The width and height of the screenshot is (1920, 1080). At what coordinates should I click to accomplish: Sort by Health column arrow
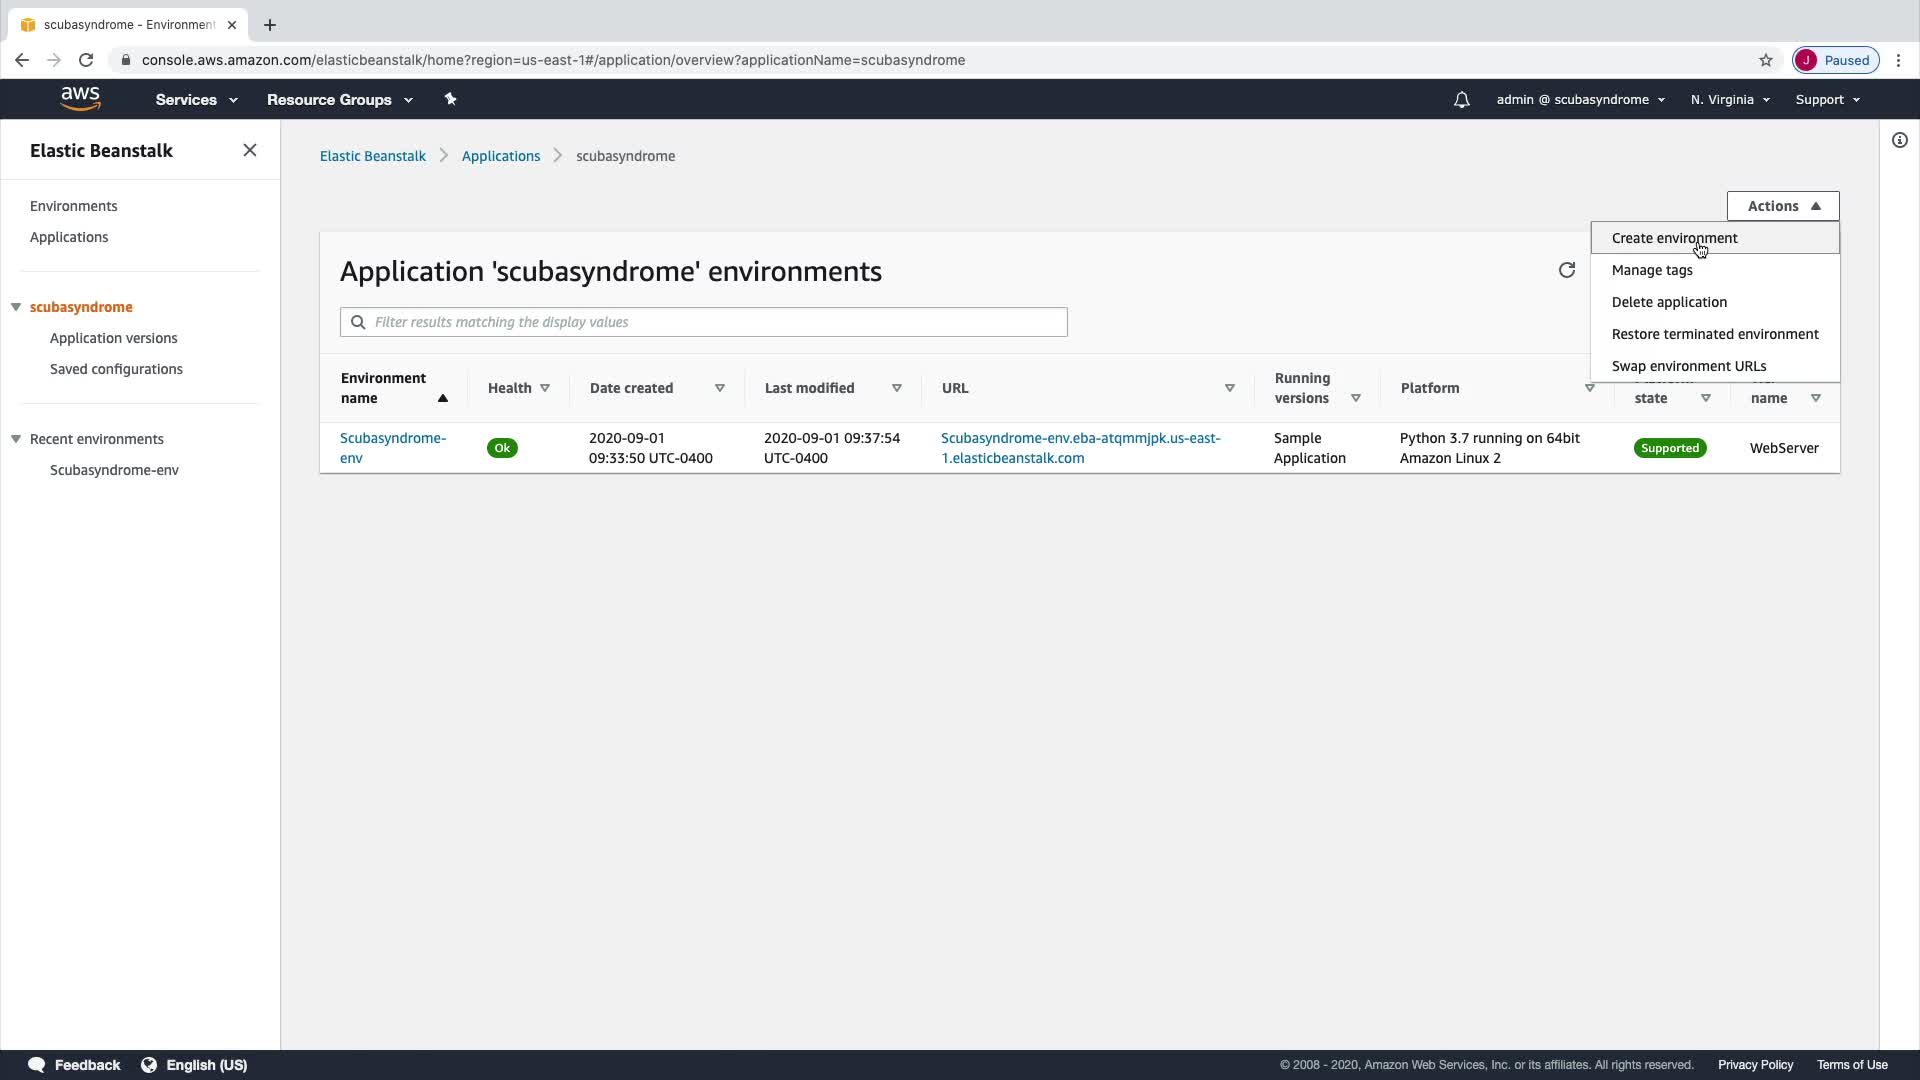[545, 388]
